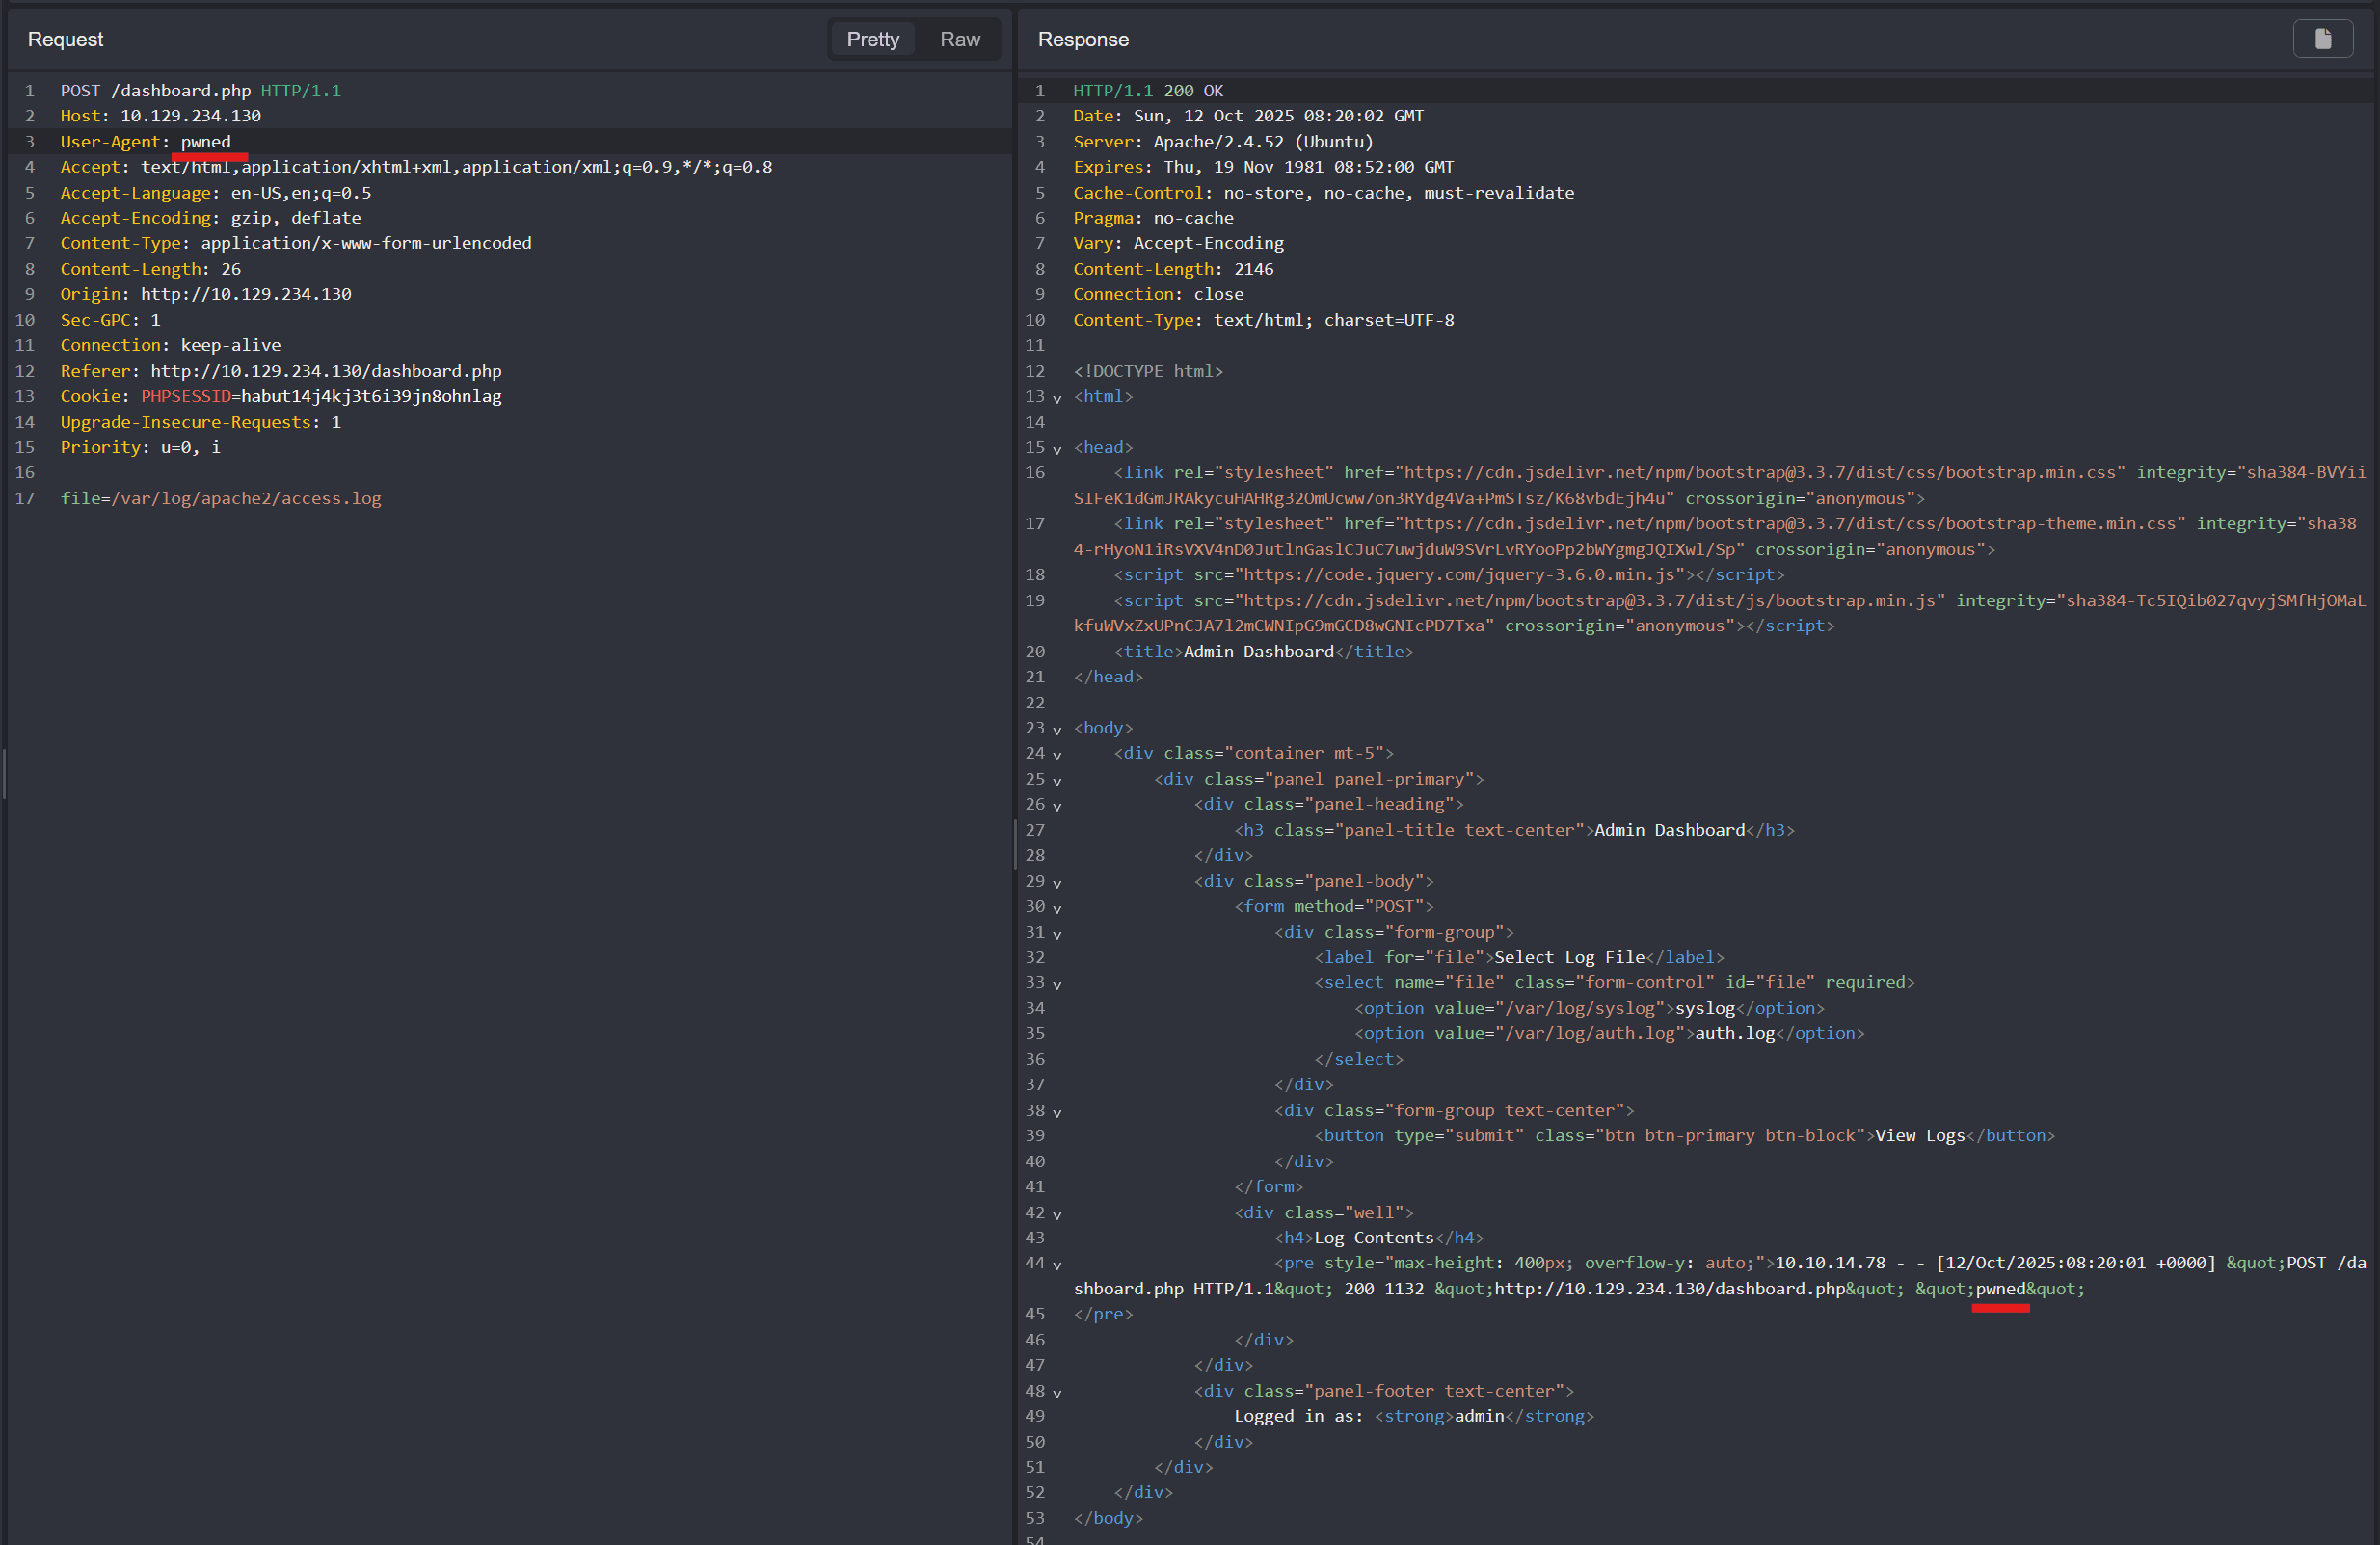The height and width of the screenshot is (1545, 2380).
Task: Collapse the pre tag at line 44
Action: click(1057, 1265)
